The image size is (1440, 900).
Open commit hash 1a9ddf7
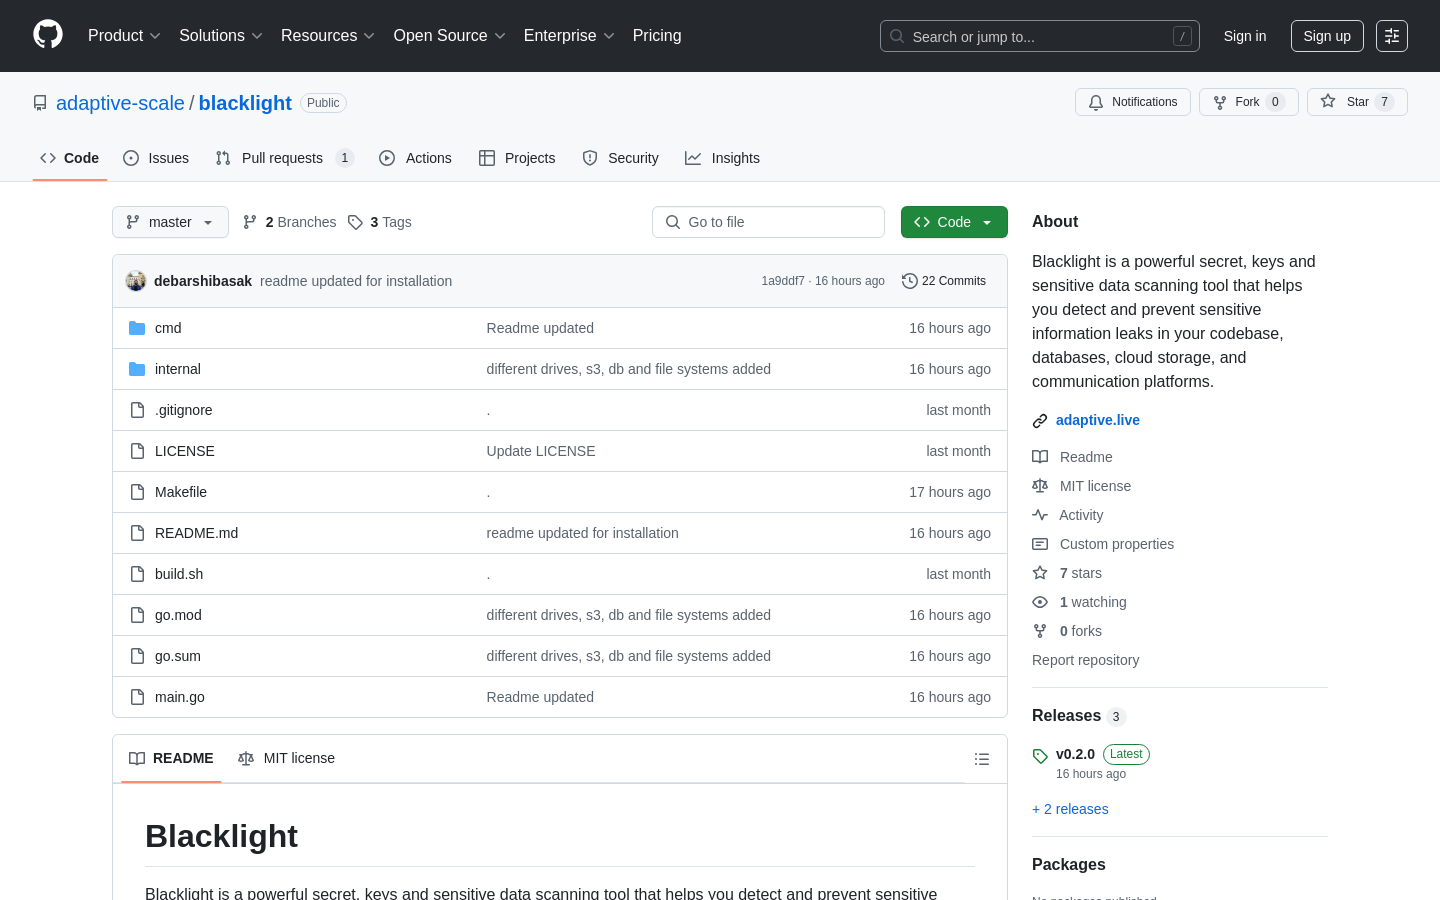783,281
